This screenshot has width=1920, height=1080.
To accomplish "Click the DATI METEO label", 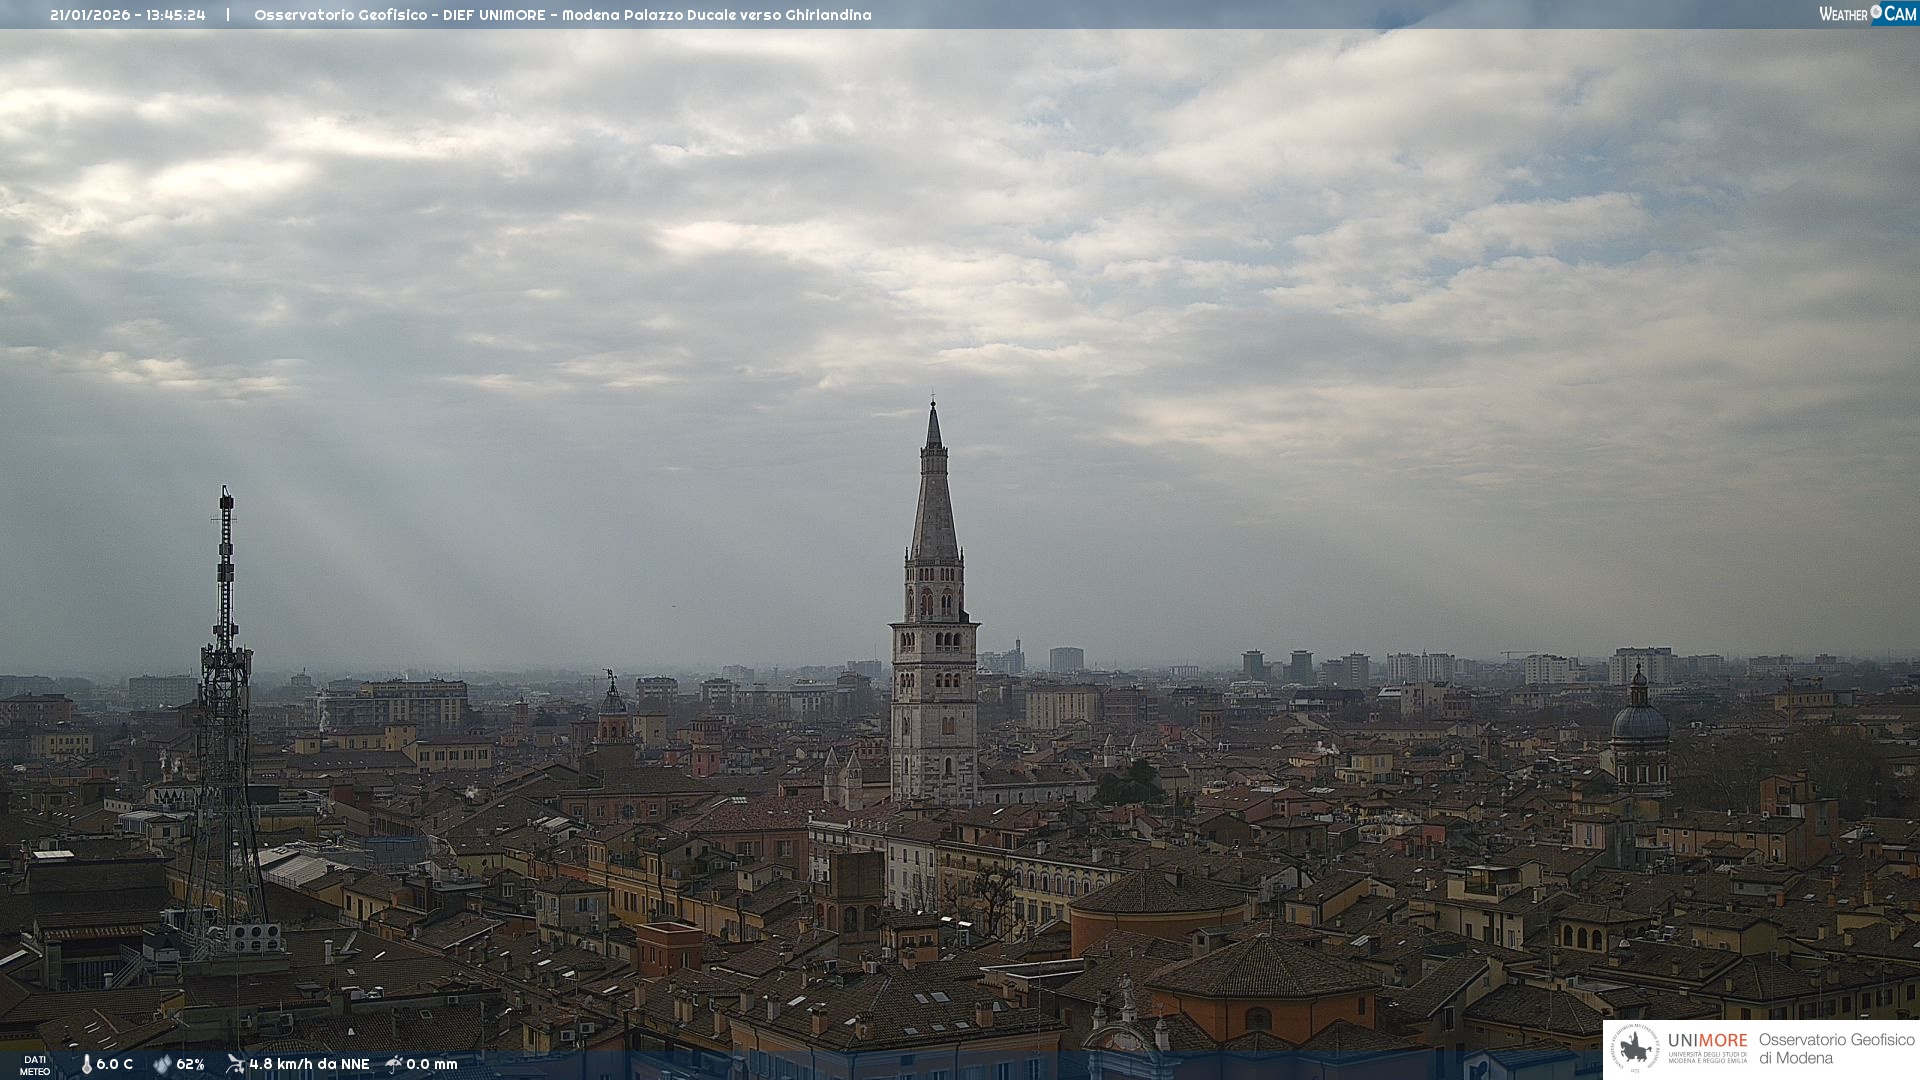I will pos(35,1065).
